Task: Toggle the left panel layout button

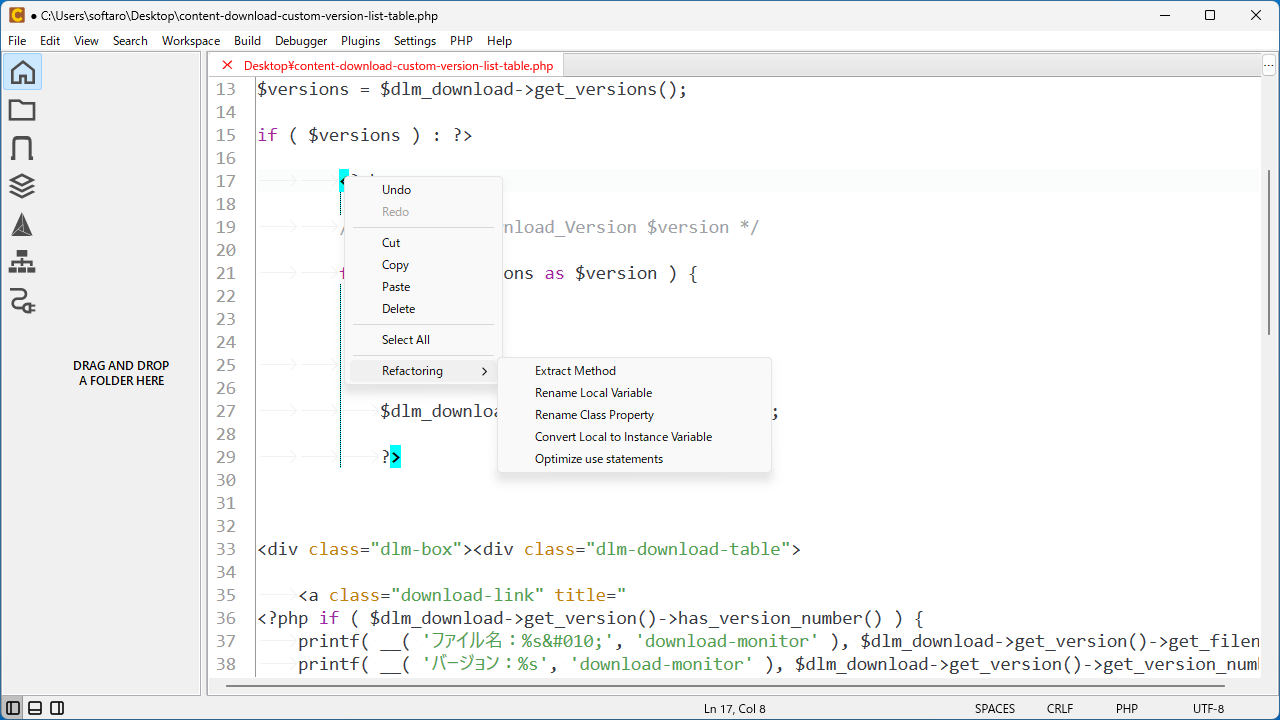Action: (13, 708)
